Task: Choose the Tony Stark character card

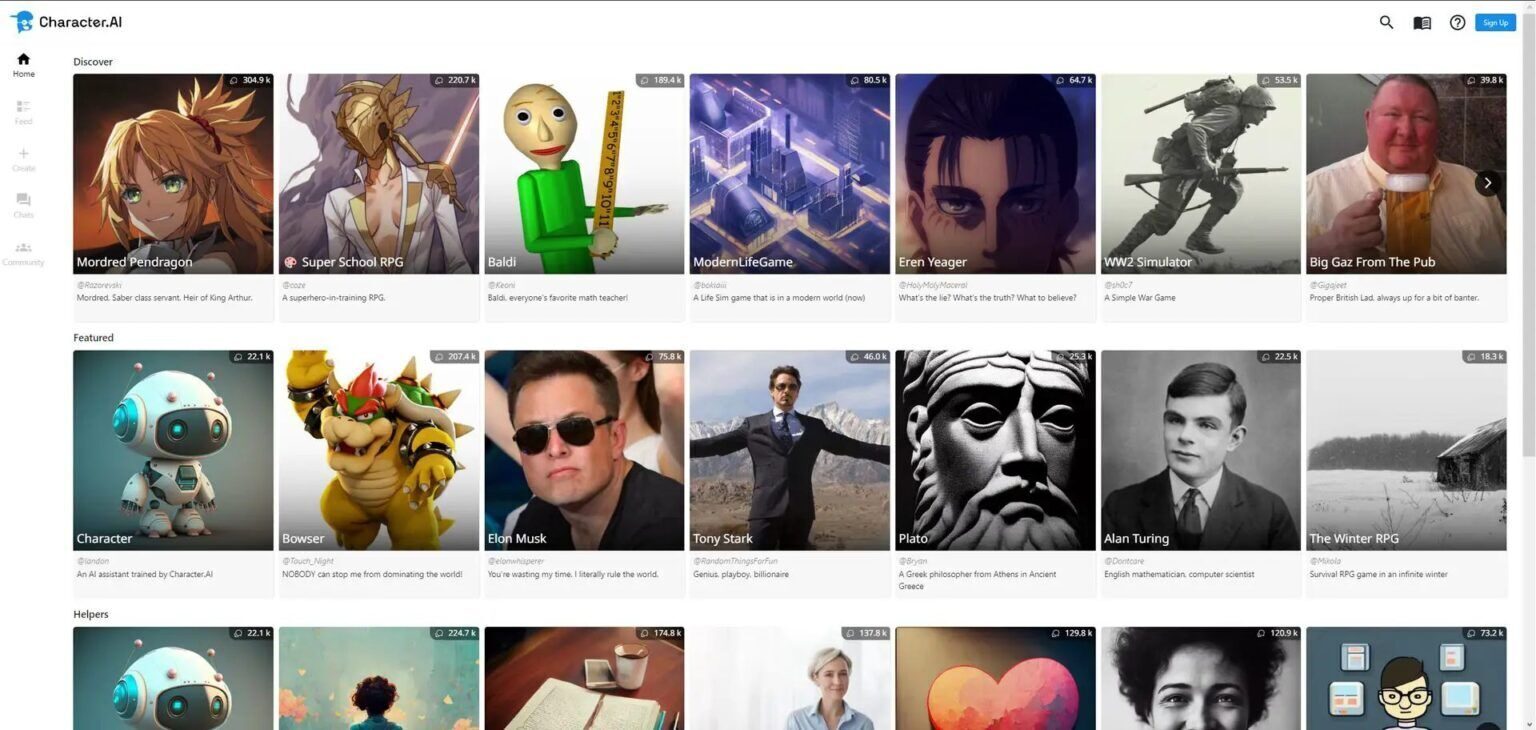Action: coord(789,474)
